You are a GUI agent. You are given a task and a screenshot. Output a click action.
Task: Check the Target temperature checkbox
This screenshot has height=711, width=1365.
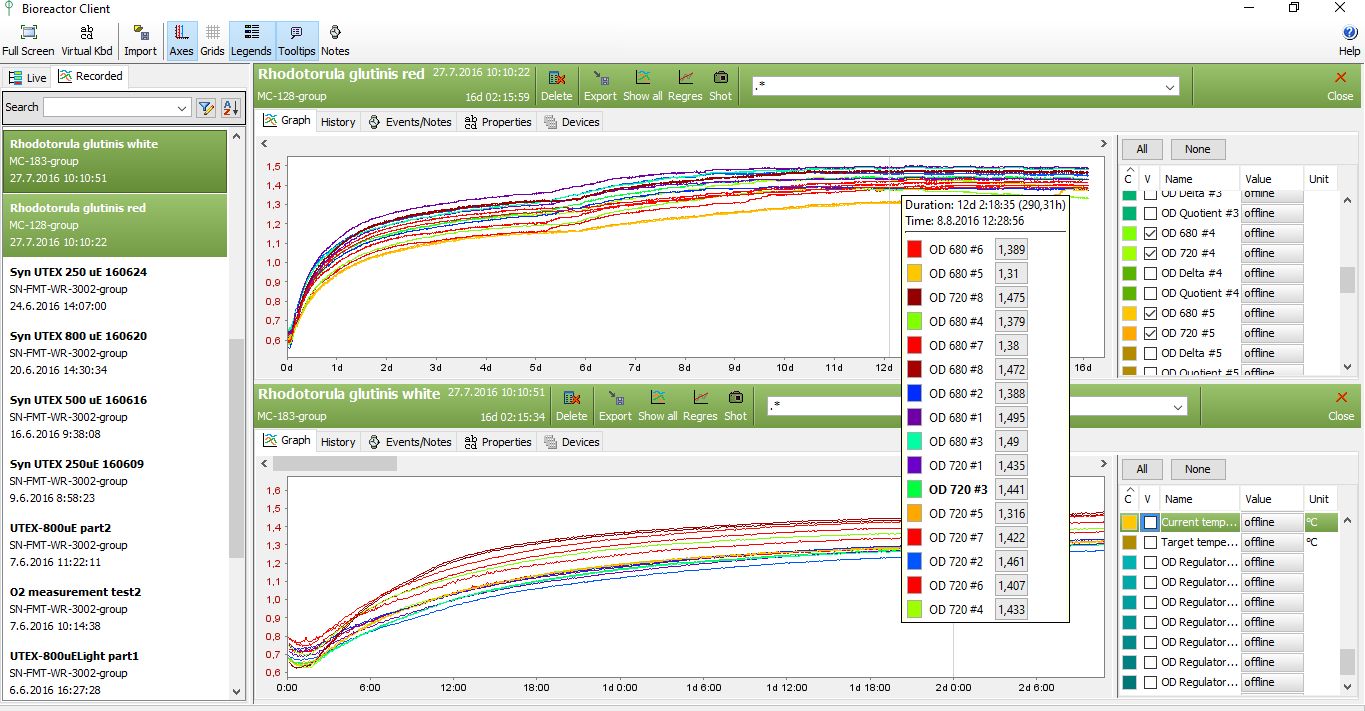click(x=1151, y=542)
